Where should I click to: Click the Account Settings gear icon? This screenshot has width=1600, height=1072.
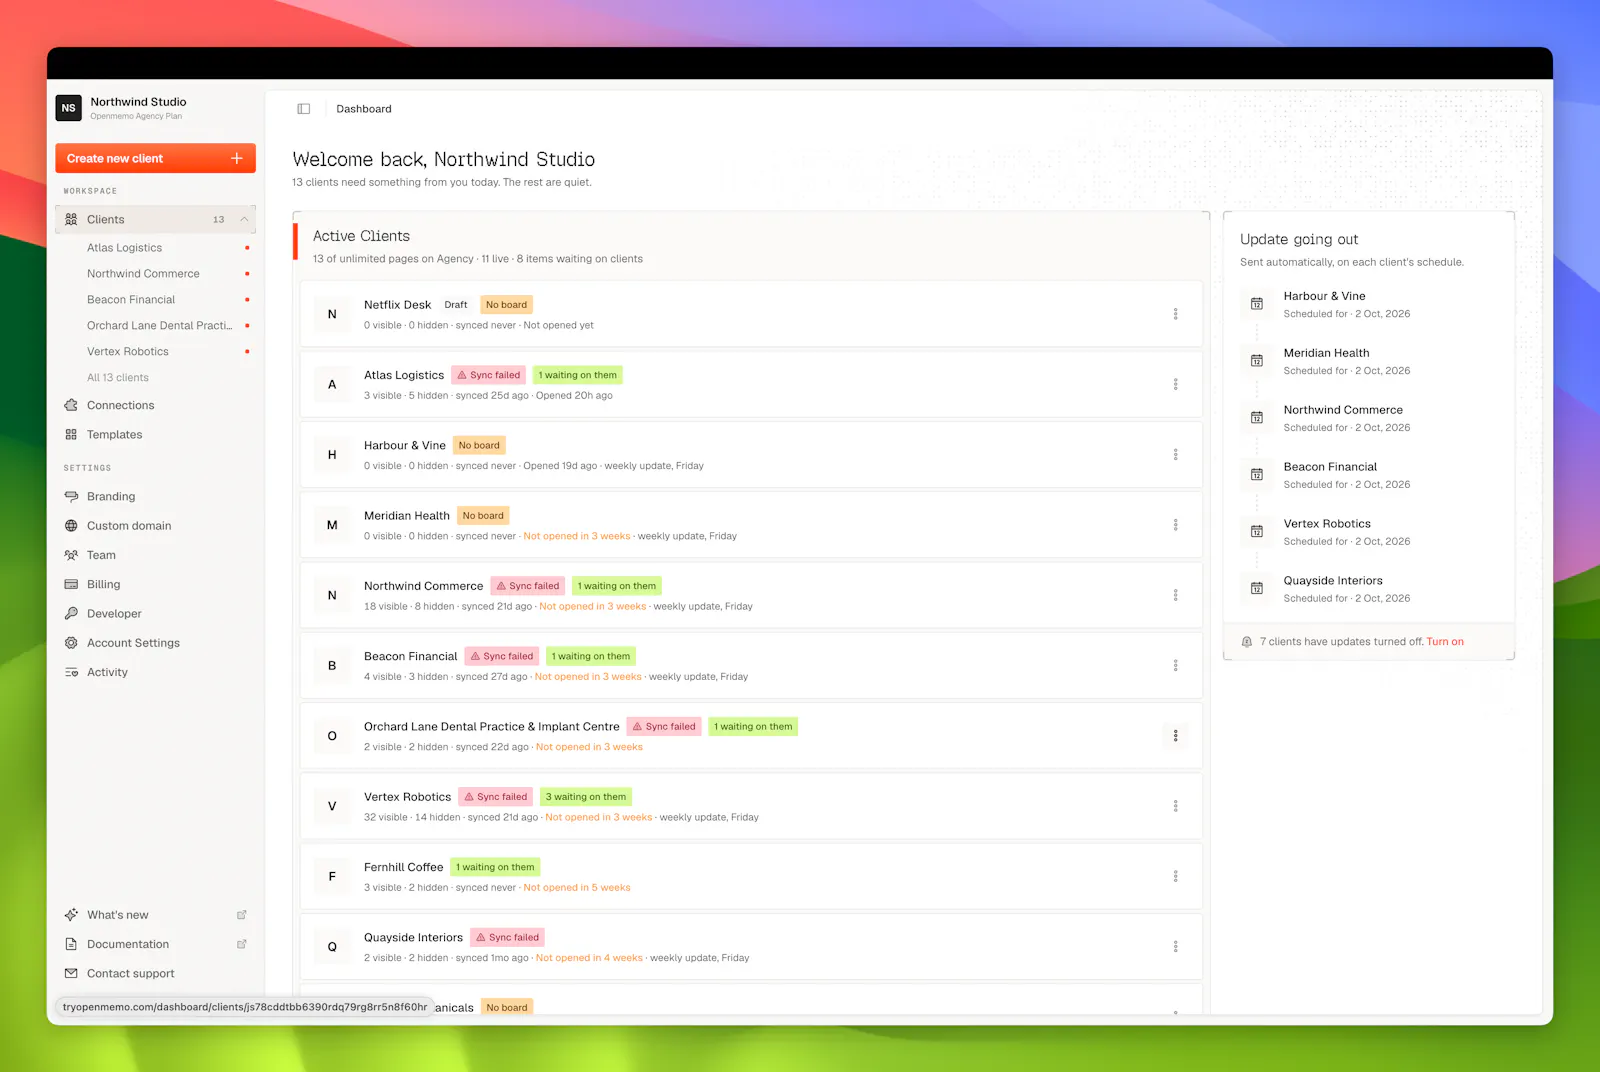[x=71, y=643]
